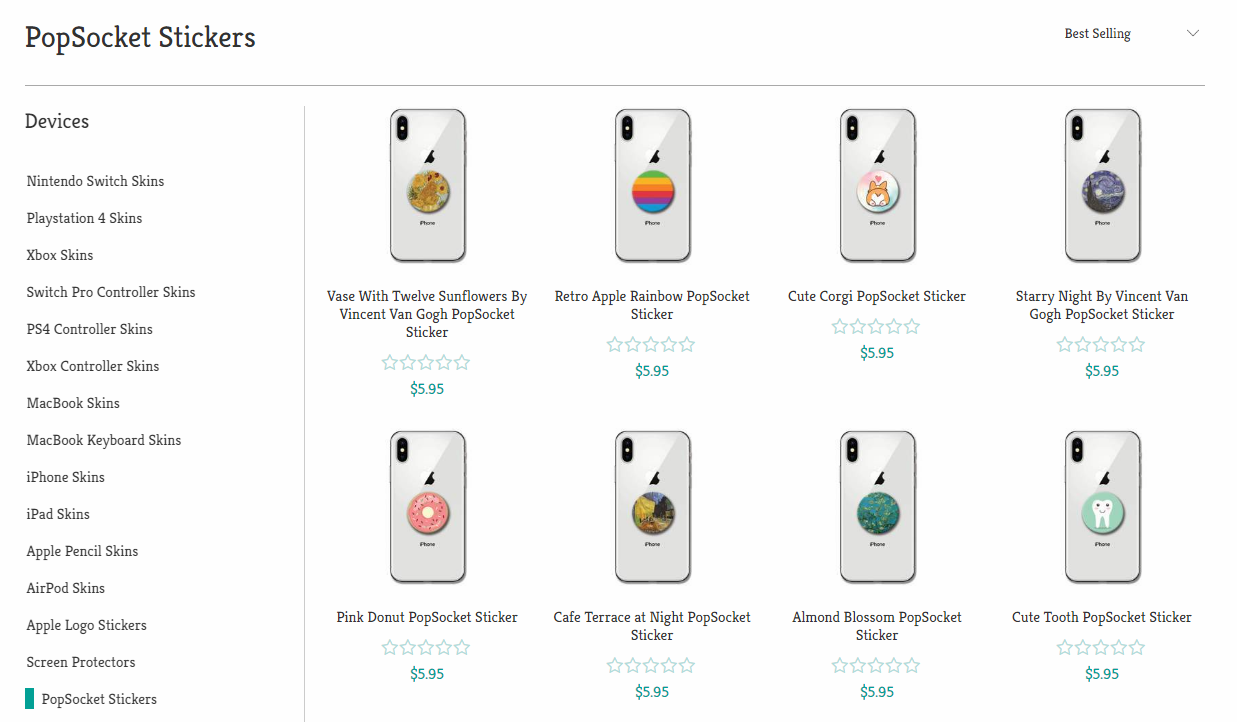1237x722 pixels.
Task: Go to Nintendo Switch Skins category
Action: [95, 181]
